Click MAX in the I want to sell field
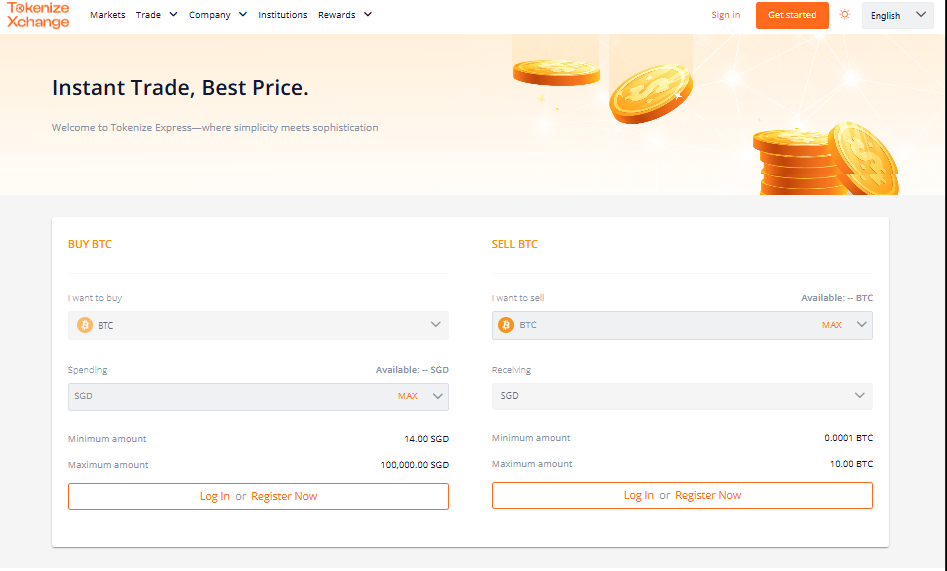 point(832,325)
